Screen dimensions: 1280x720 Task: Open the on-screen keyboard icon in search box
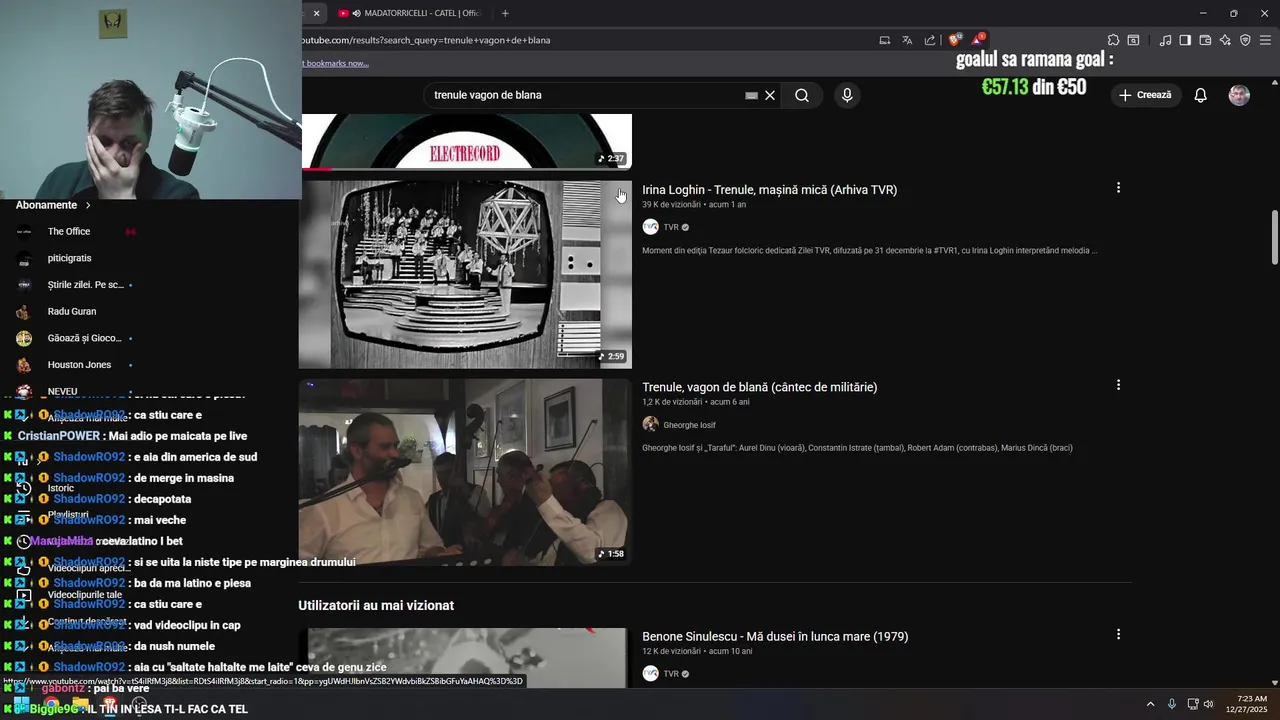[751, 95]
